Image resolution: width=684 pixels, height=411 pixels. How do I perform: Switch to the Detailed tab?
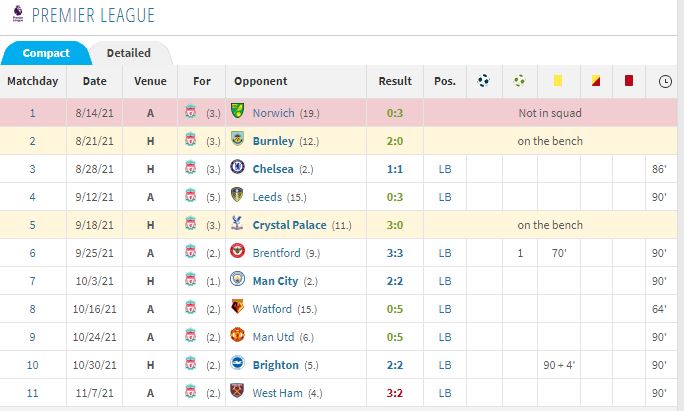coord(129,53)
